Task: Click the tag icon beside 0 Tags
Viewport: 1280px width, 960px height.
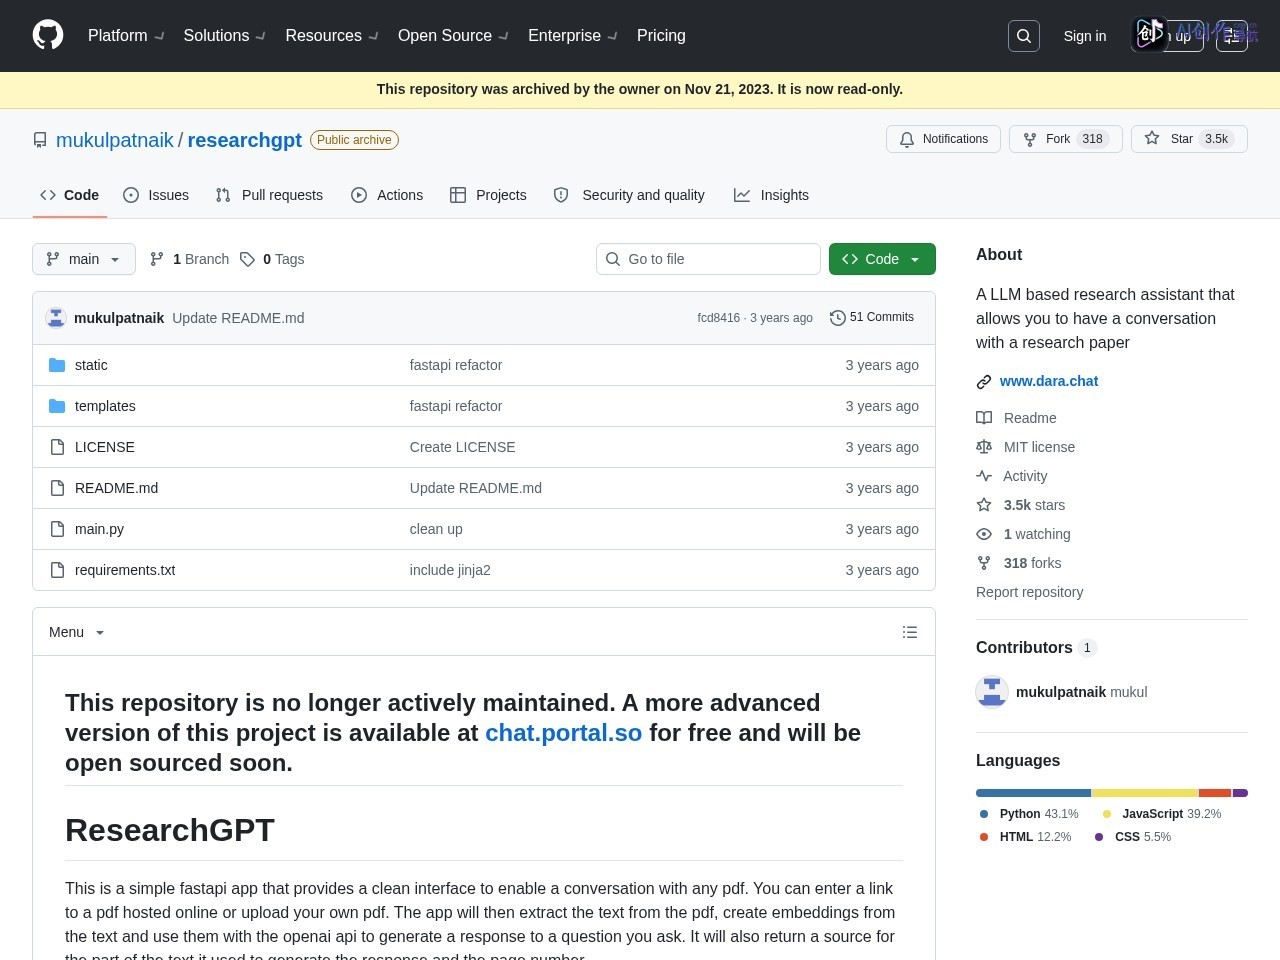Action: [247, 259]
